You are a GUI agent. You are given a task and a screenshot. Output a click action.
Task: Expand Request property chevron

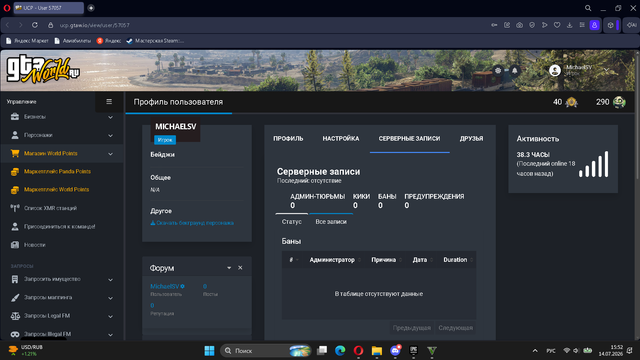pos(110,280)
